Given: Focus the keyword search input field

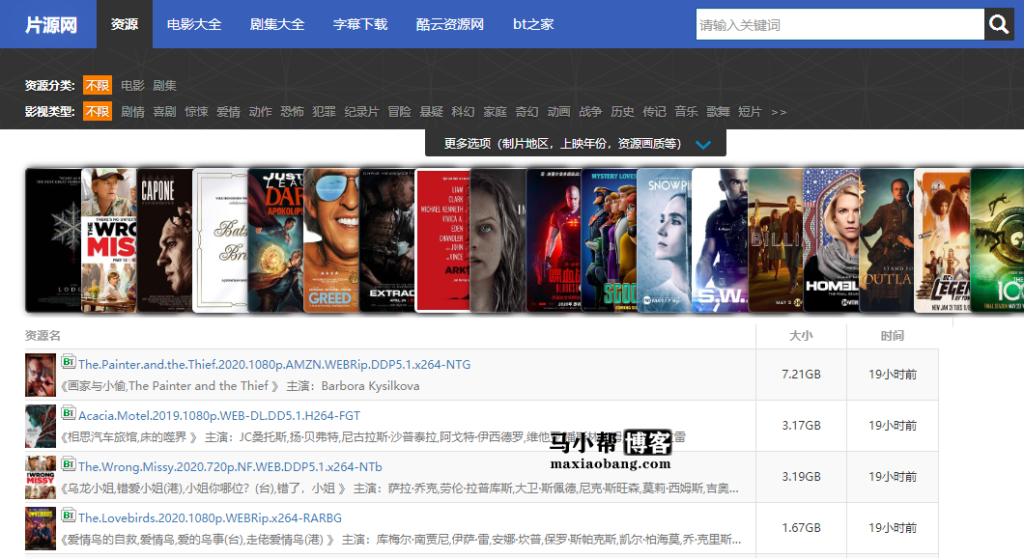Looking at the screenshot, I should tap(840, 25).
